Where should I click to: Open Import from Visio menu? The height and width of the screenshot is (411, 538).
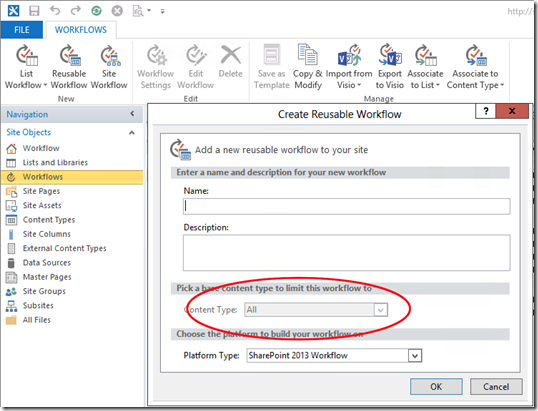[349, 67]
